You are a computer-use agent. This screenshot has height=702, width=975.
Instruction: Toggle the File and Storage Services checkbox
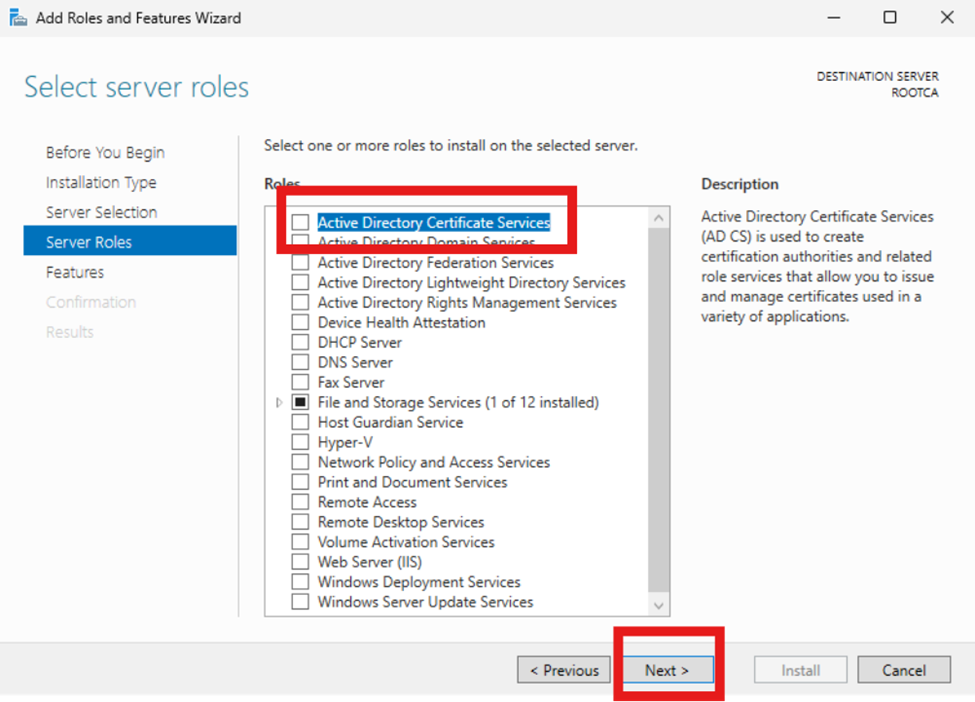pos(300,402)
